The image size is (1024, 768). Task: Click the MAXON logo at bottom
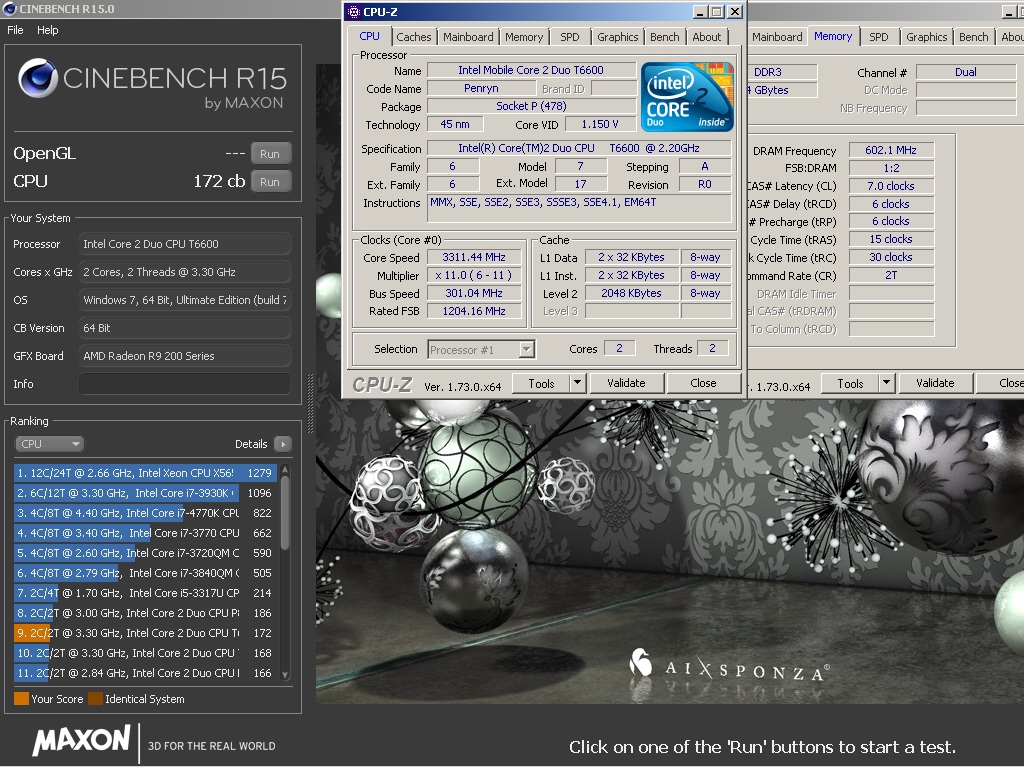click(82, 741)
